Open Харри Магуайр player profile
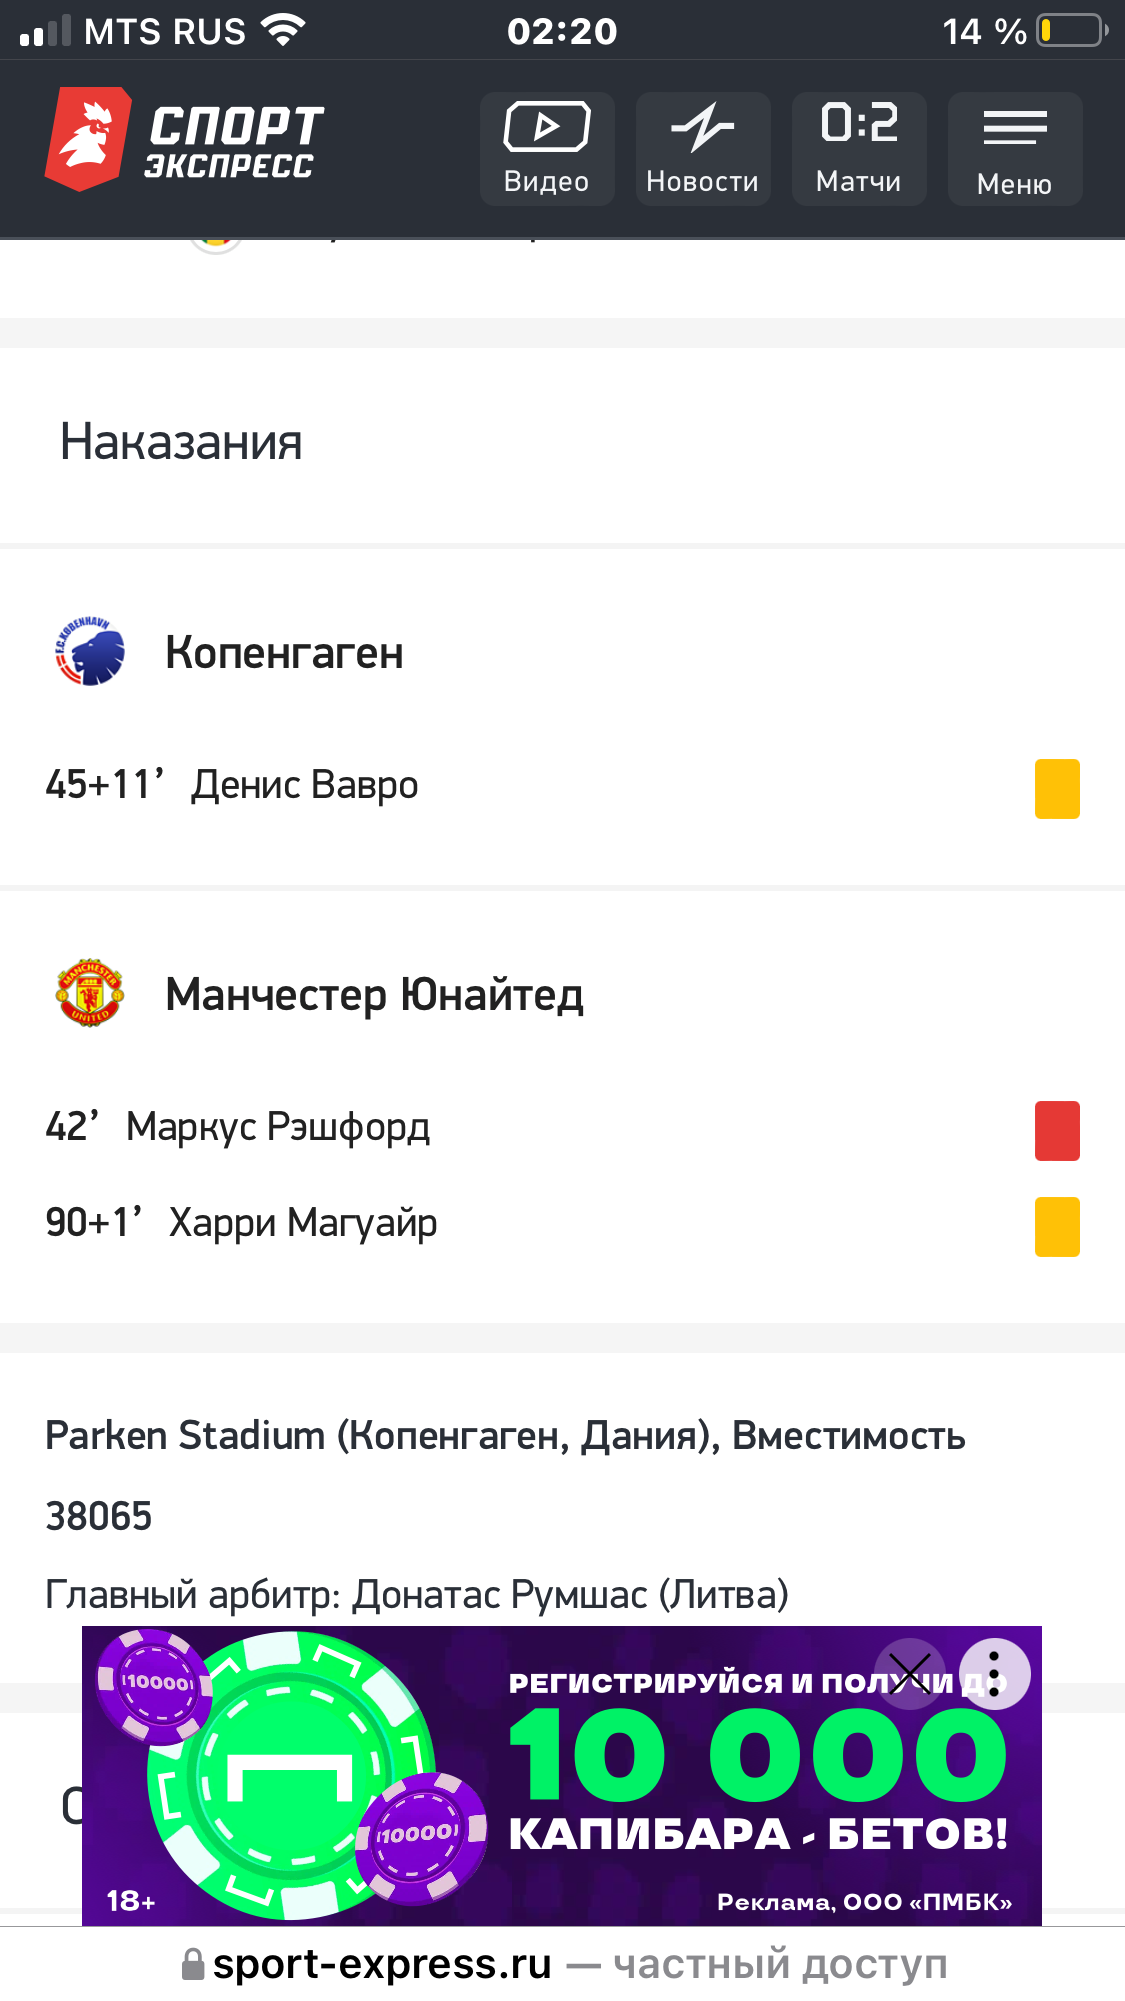 click(x=302, y=1223)
